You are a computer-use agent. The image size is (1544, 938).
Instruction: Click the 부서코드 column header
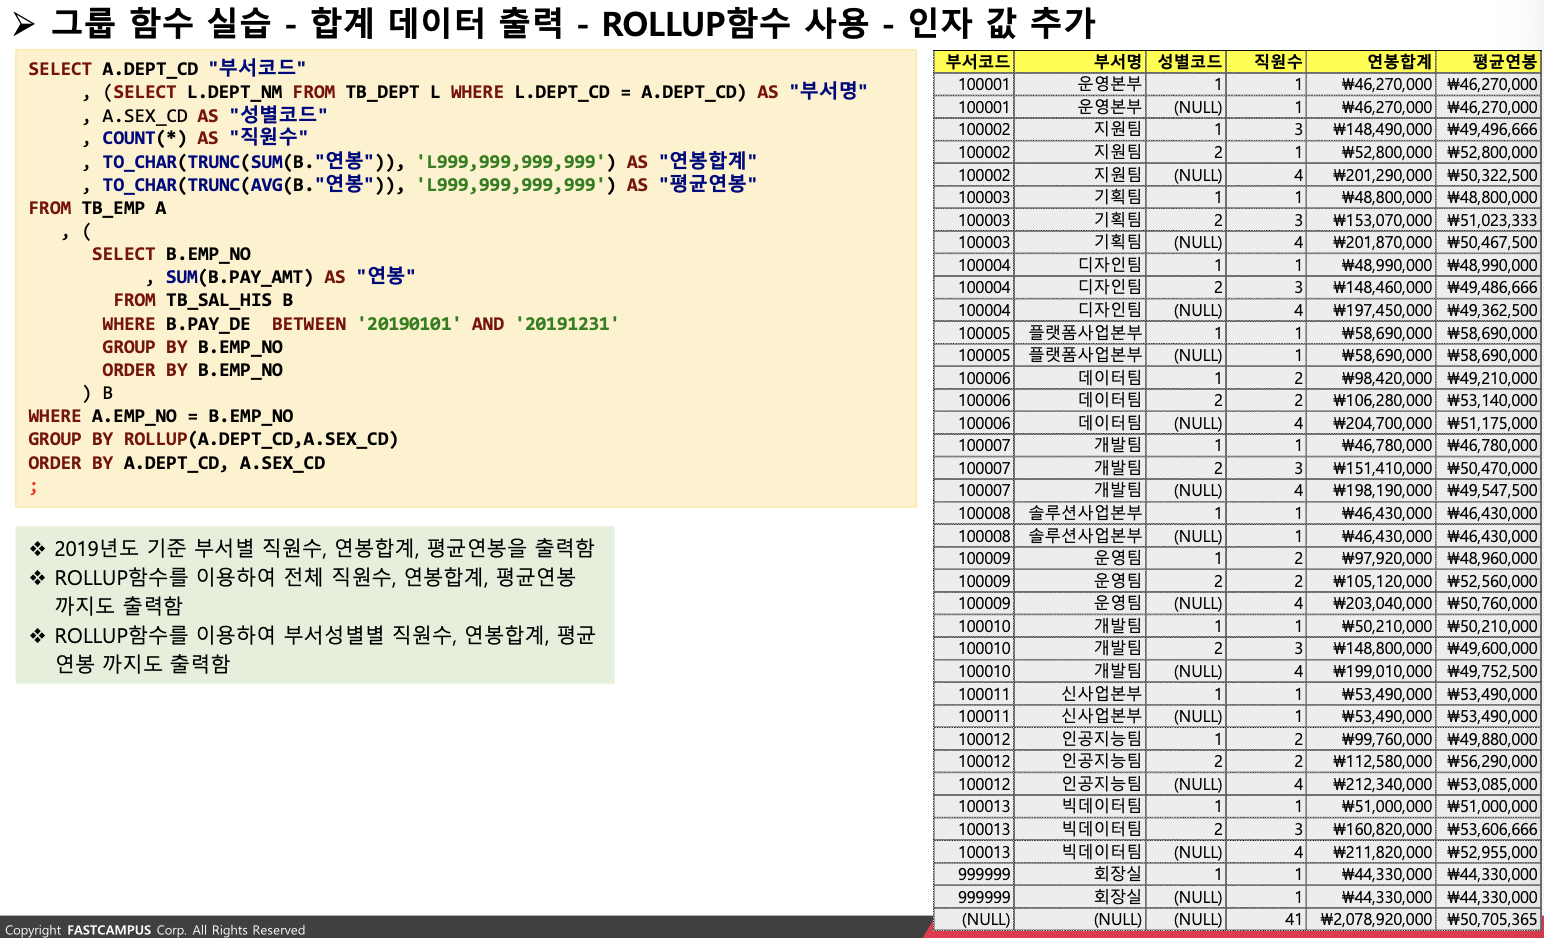coord(974,62)
